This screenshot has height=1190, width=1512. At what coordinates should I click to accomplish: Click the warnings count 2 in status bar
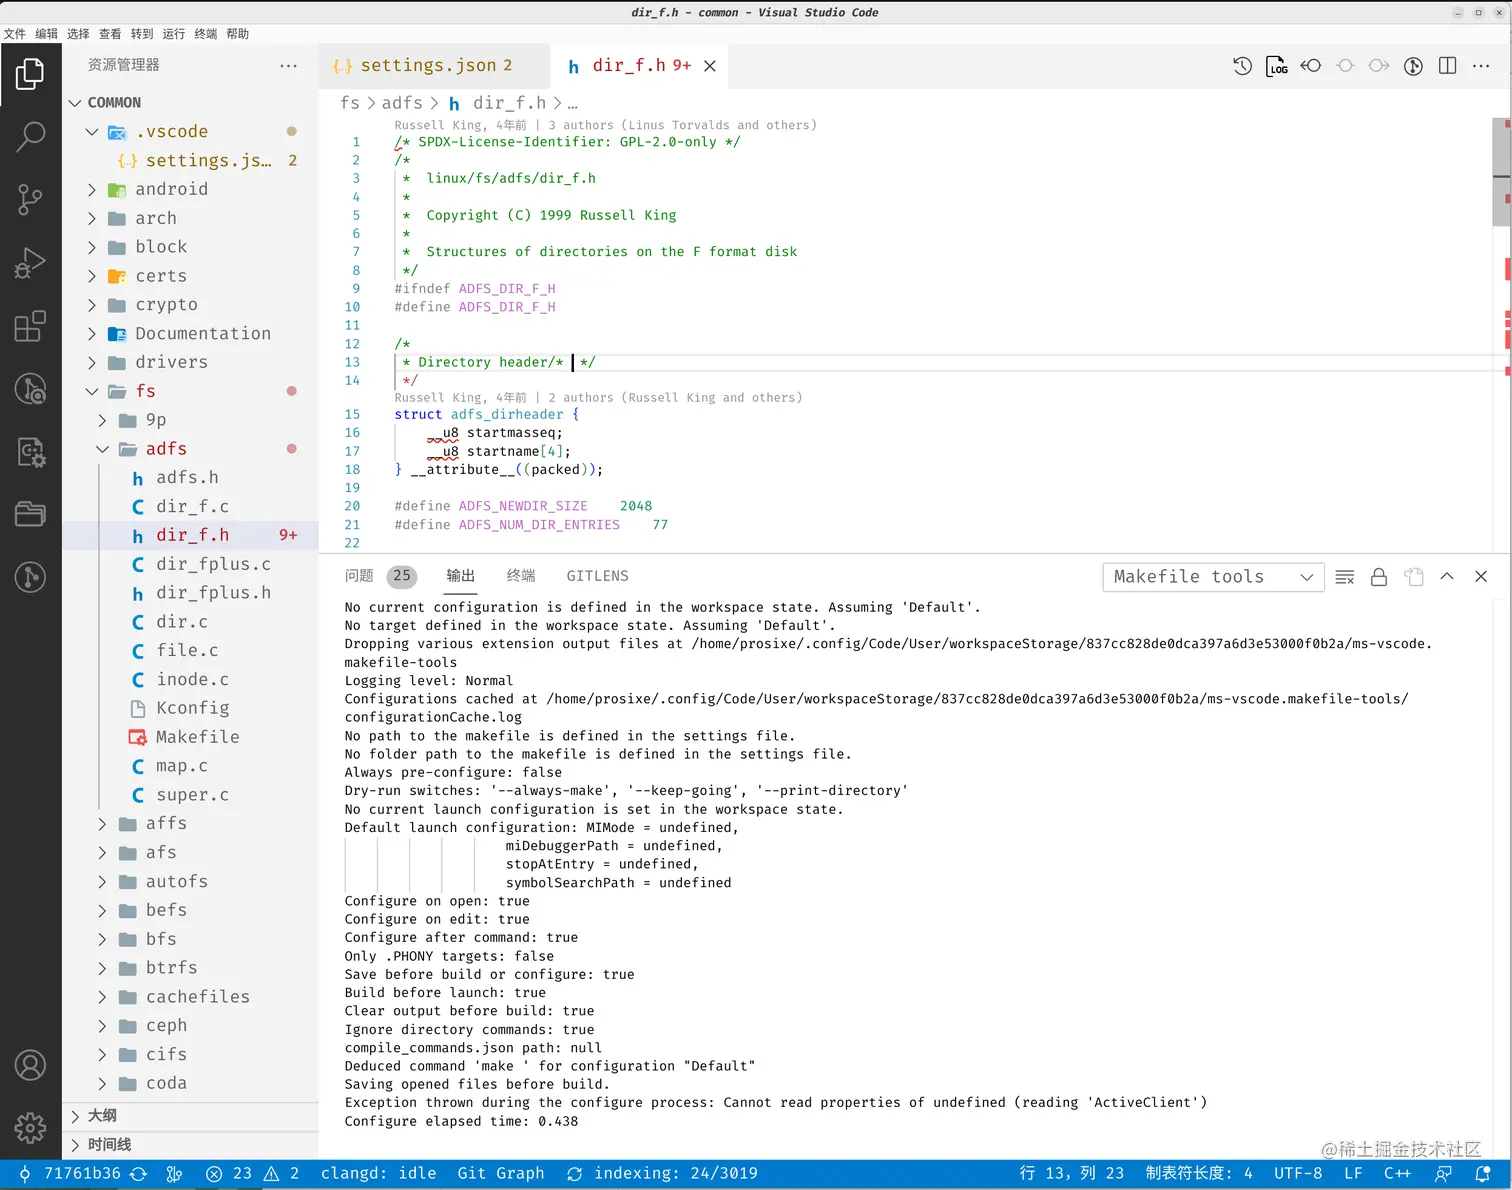click(x=281, y=1174)
